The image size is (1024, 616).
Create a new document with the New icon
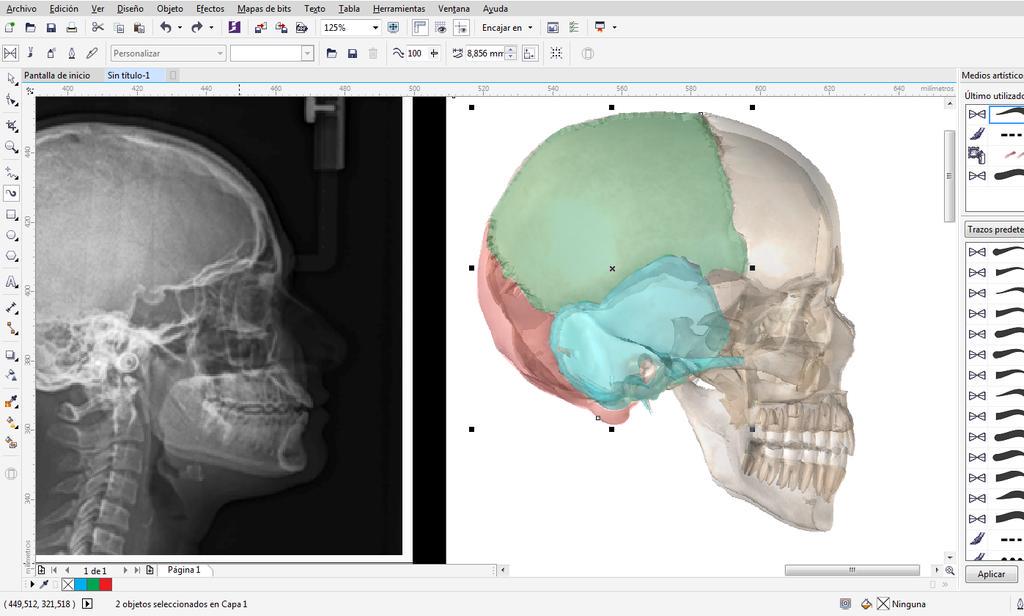pos(10,27)
